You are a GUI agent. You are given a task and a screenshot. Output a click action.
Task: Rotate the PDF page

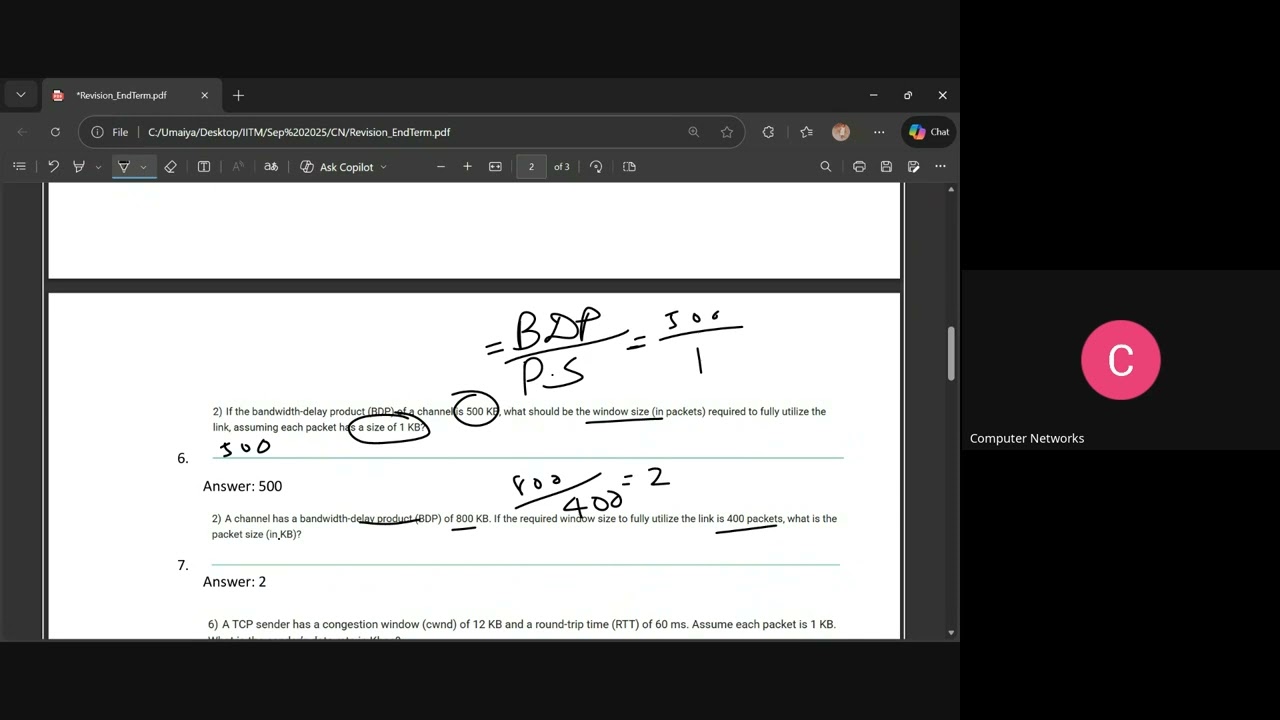tap(596, 167)
